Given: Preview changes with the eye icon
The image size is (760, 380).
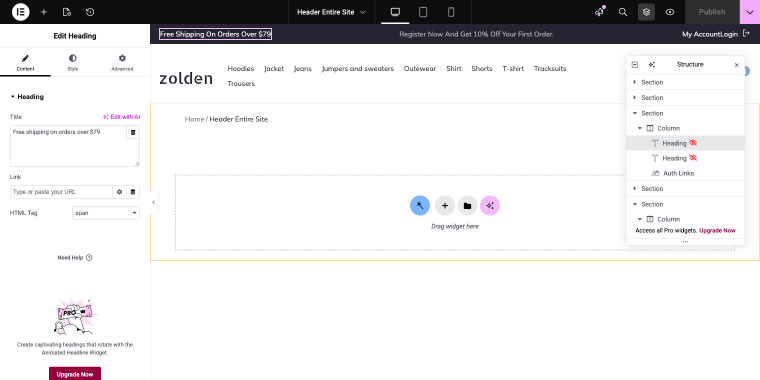Looking at the screenshot, I should click(670, 12).
